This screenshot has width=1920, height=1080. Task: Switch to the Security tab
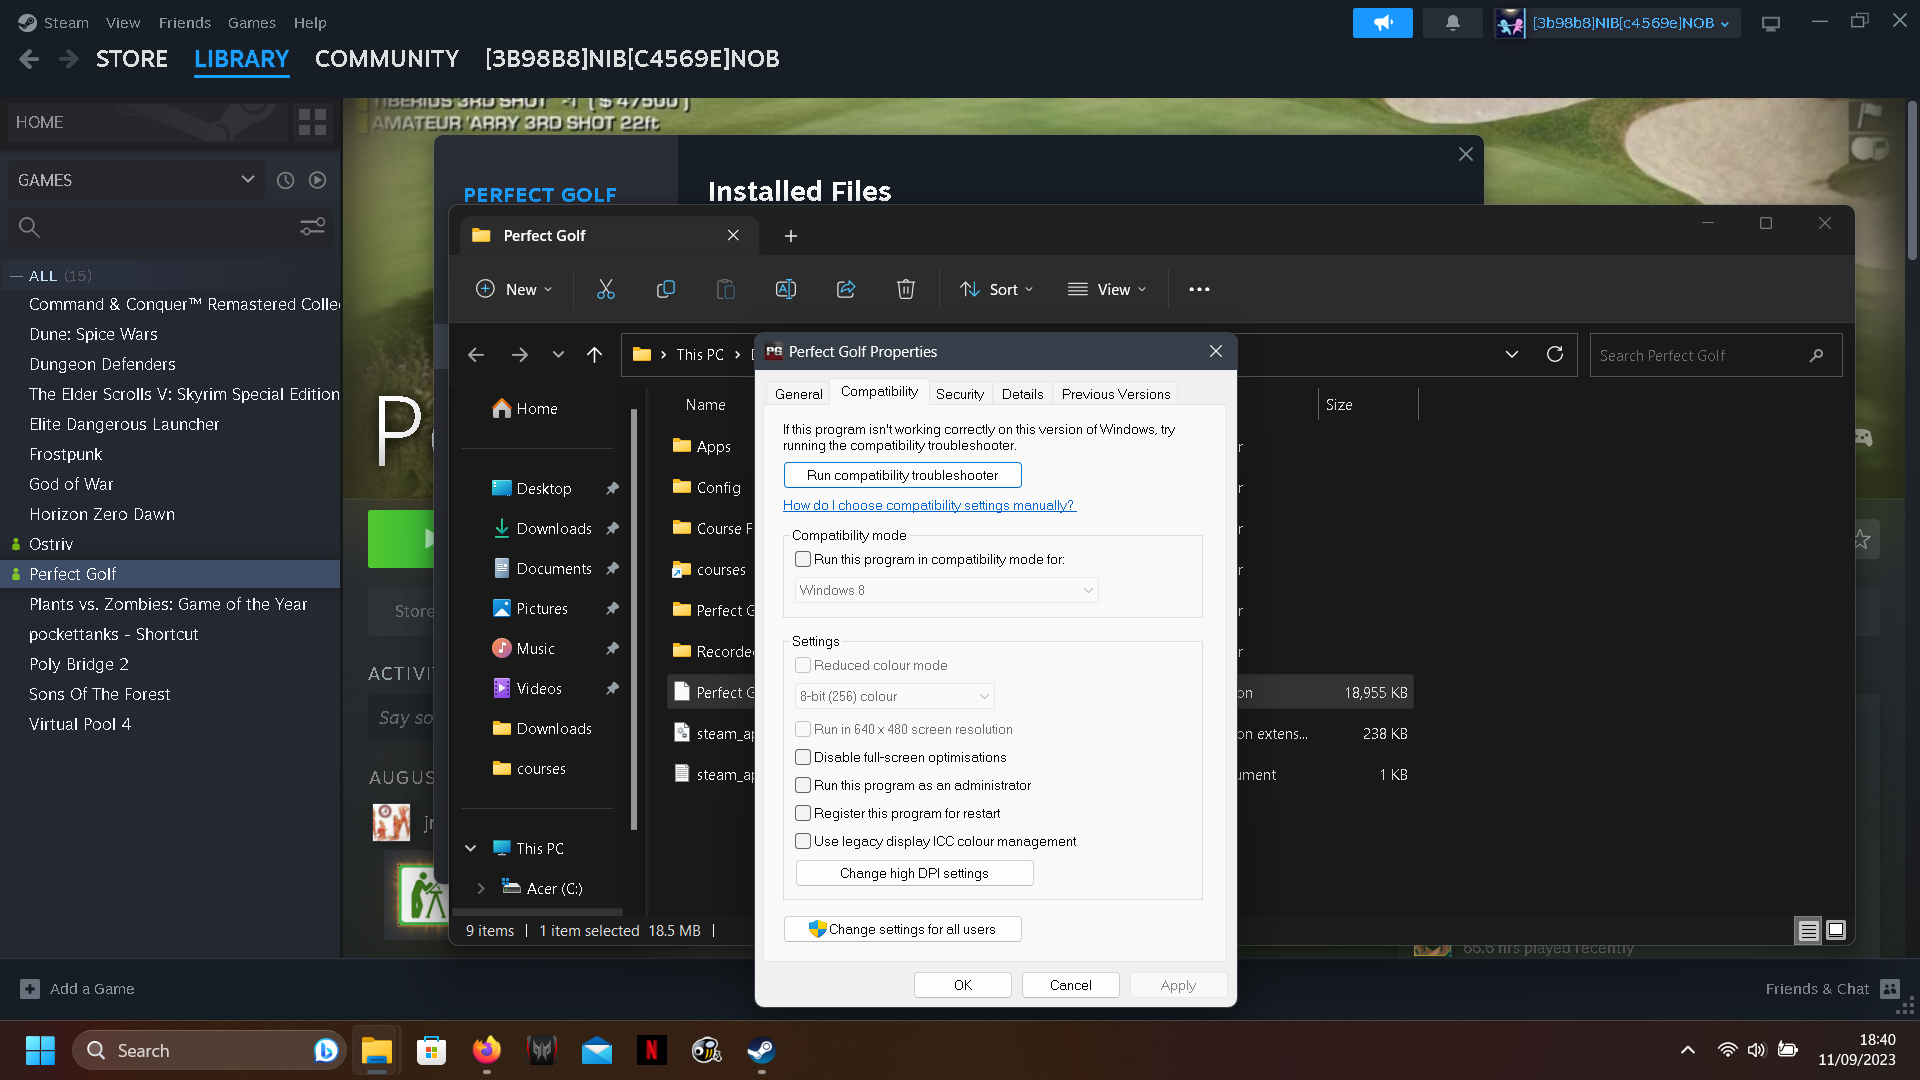click(x=959, y=394)
